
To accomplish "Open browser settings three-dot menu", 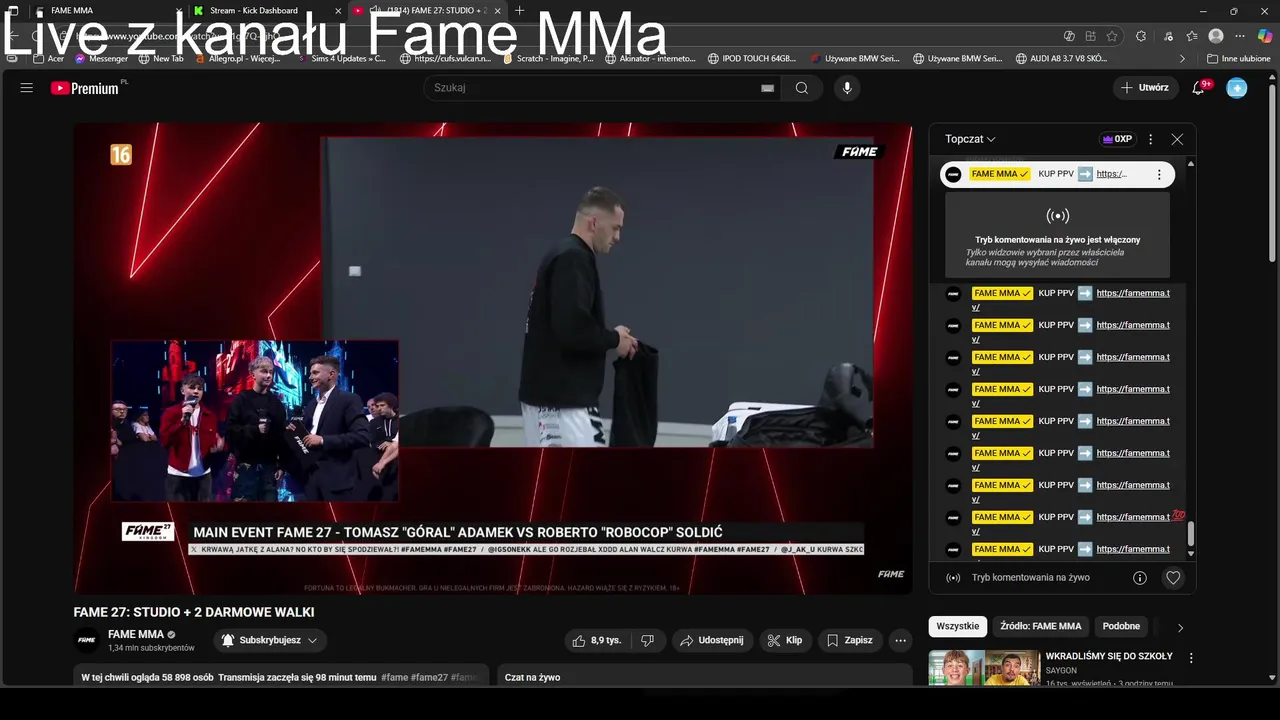I will [1240, 36].
